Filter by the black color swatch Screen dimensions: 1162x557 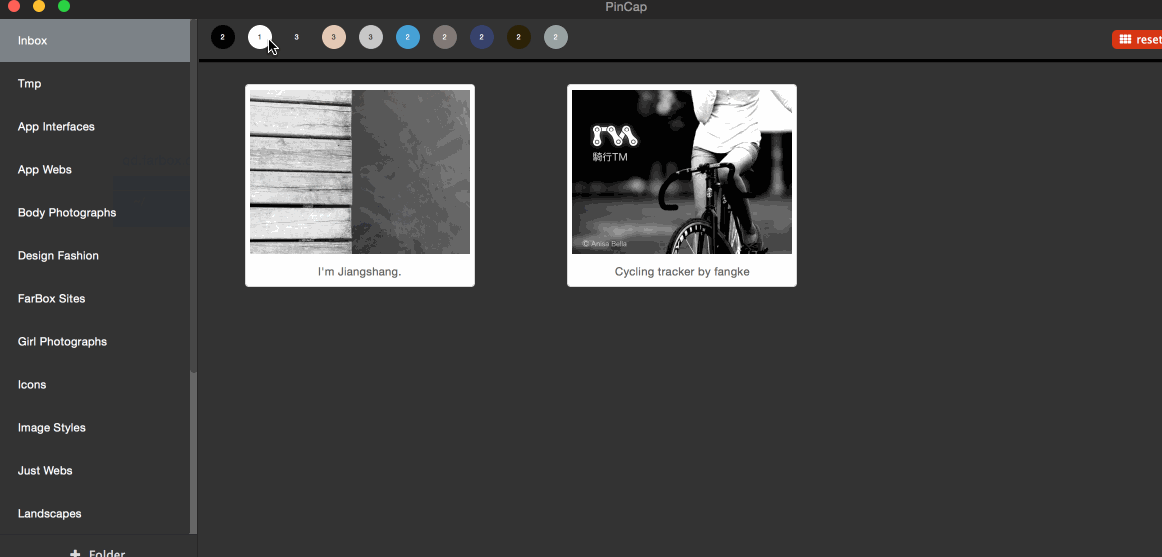click(222, 37)
